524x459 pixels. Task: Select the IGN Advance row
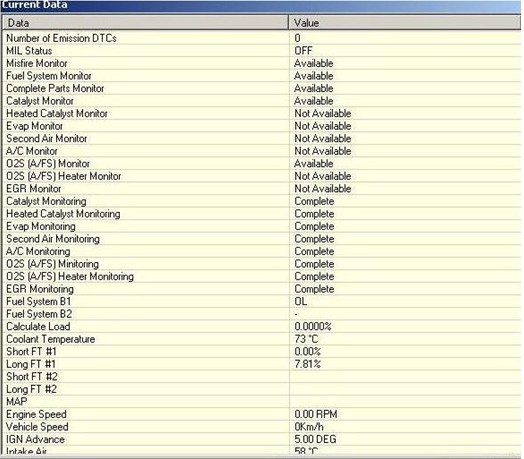(x=261, y=439)
